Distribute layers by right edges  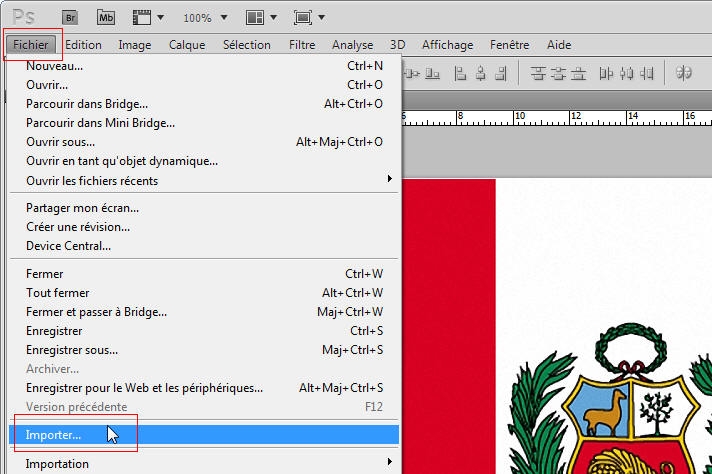tap(647, 73)
